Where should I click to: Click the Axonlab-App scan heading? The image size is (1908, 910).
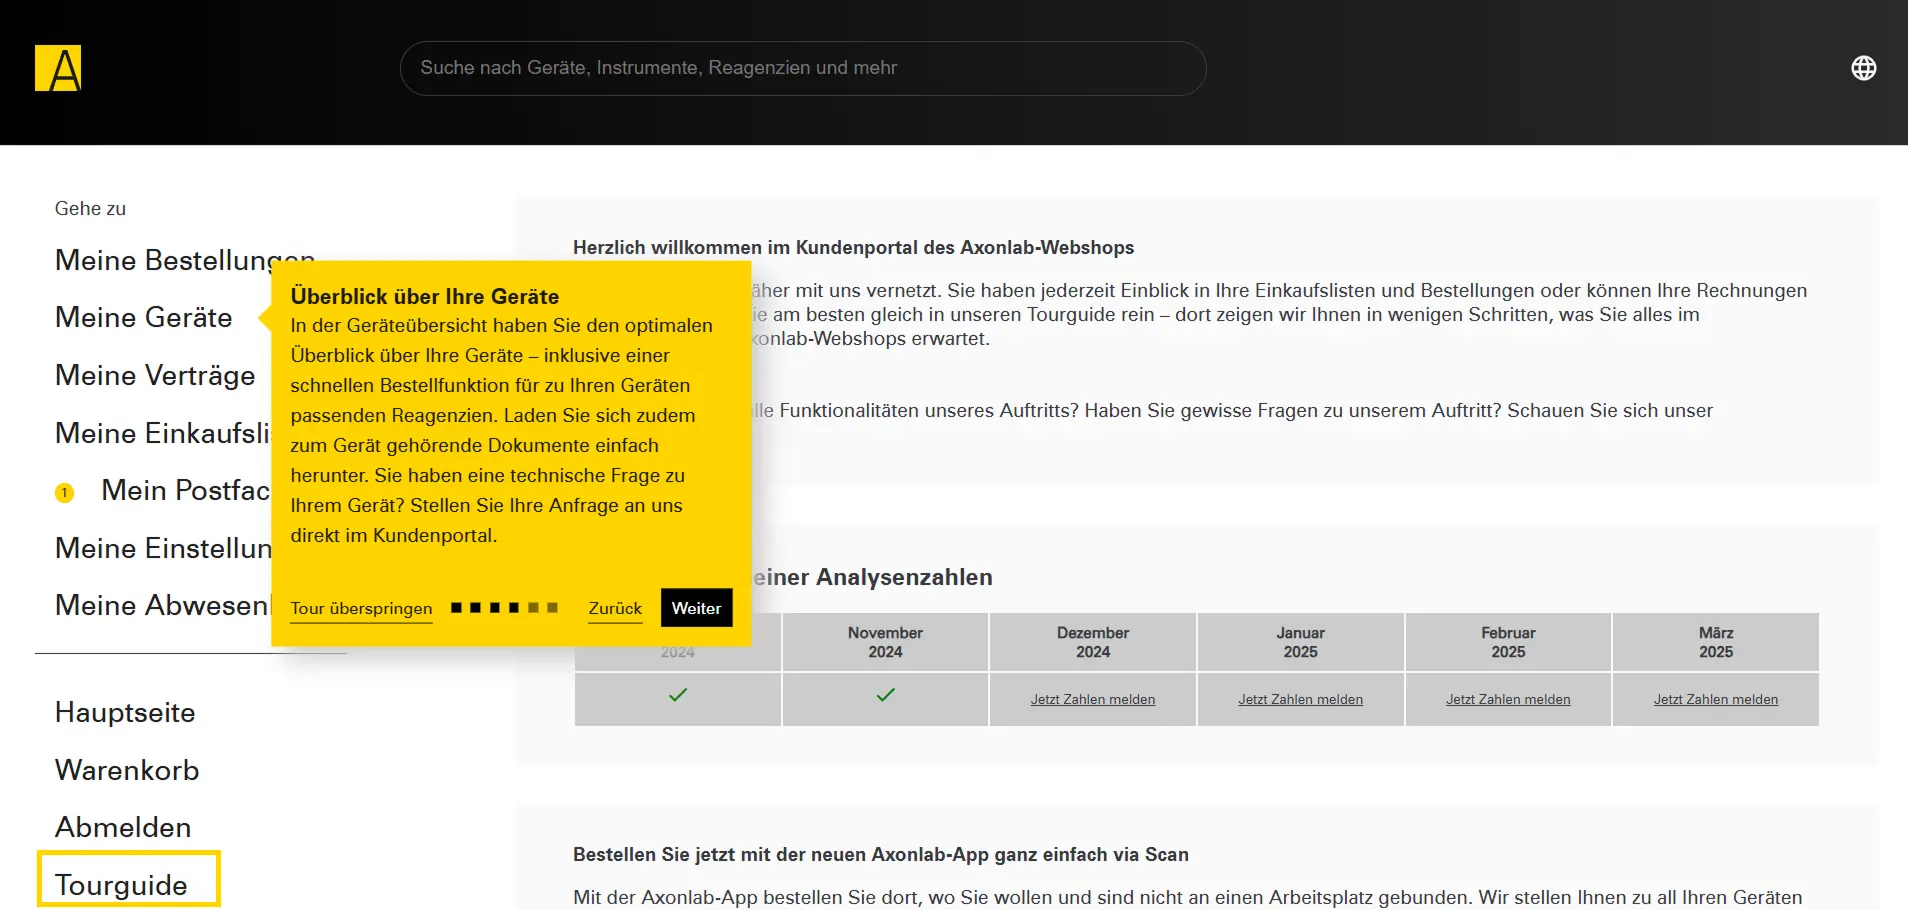click(x=880, y=854)
